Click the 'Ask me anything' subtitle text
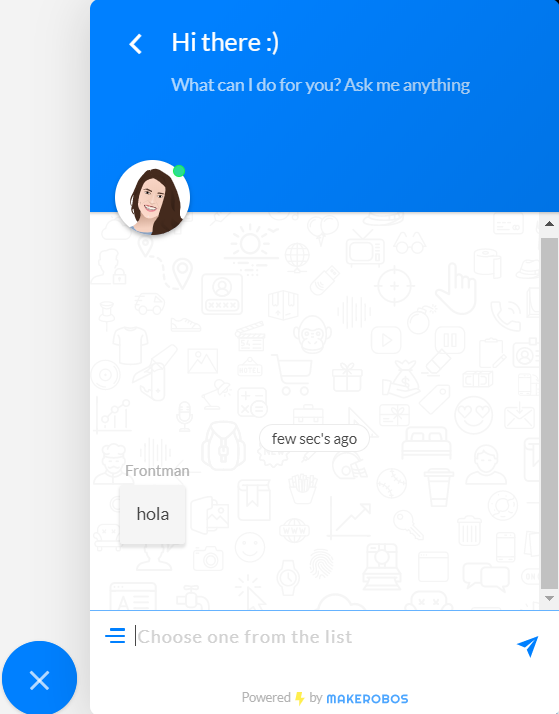Screen dimensions: 559x714 [407, 85]
